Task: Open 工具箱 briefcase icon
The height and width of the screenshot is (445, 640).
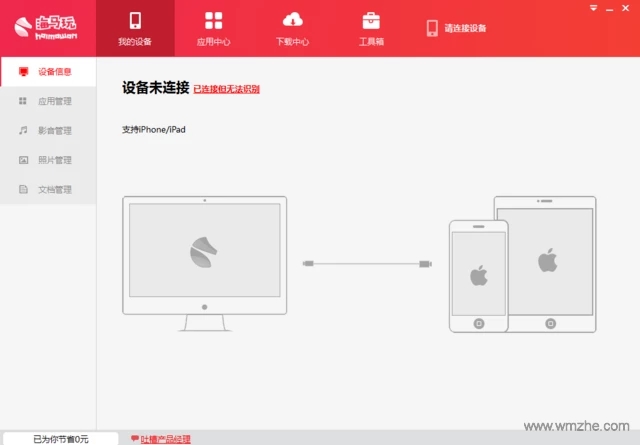Action: click(x=371, y=21)
